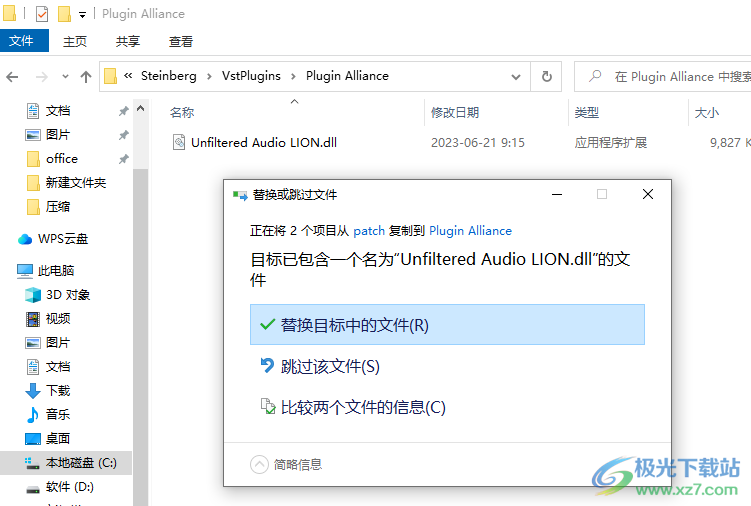Go up one folder level arrow

(86, 77)
